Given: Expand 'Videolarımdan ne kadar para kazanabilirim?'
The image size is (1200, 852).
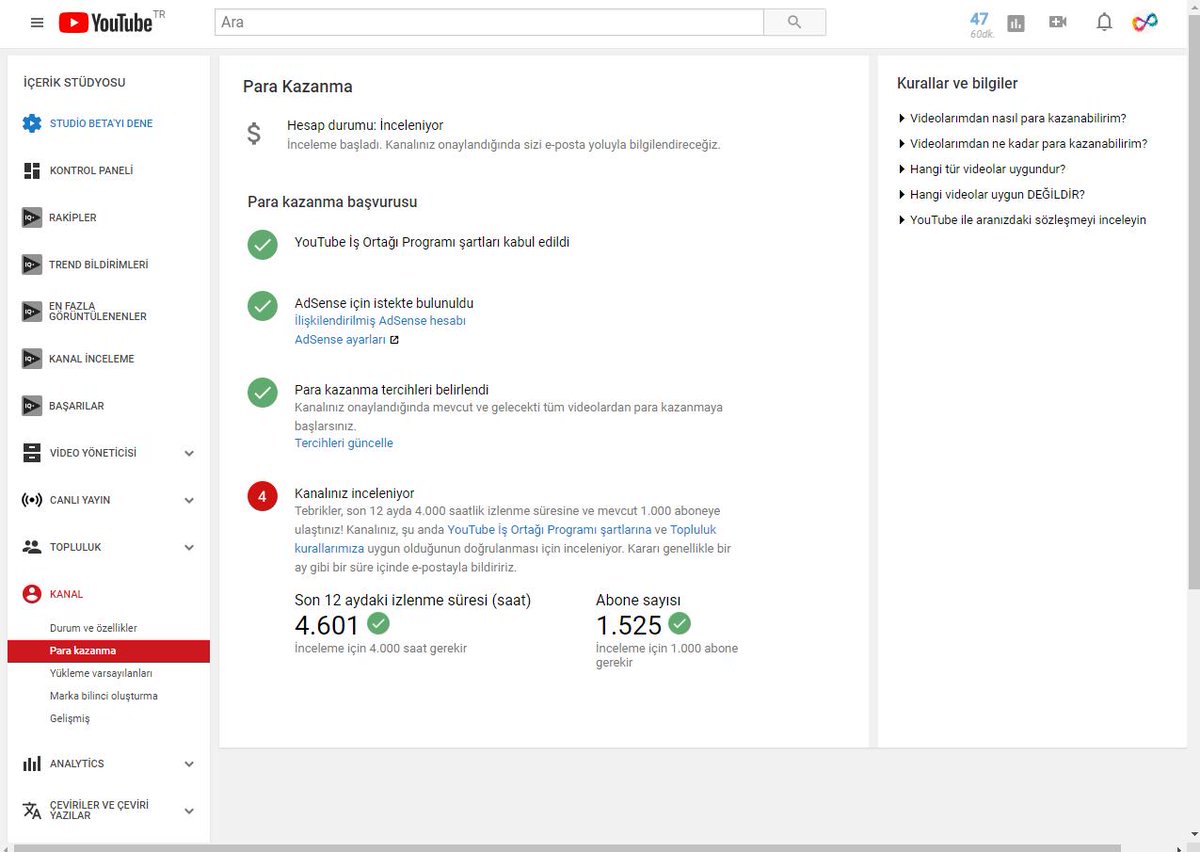Looking at the screenshot, I should 1023,143.
